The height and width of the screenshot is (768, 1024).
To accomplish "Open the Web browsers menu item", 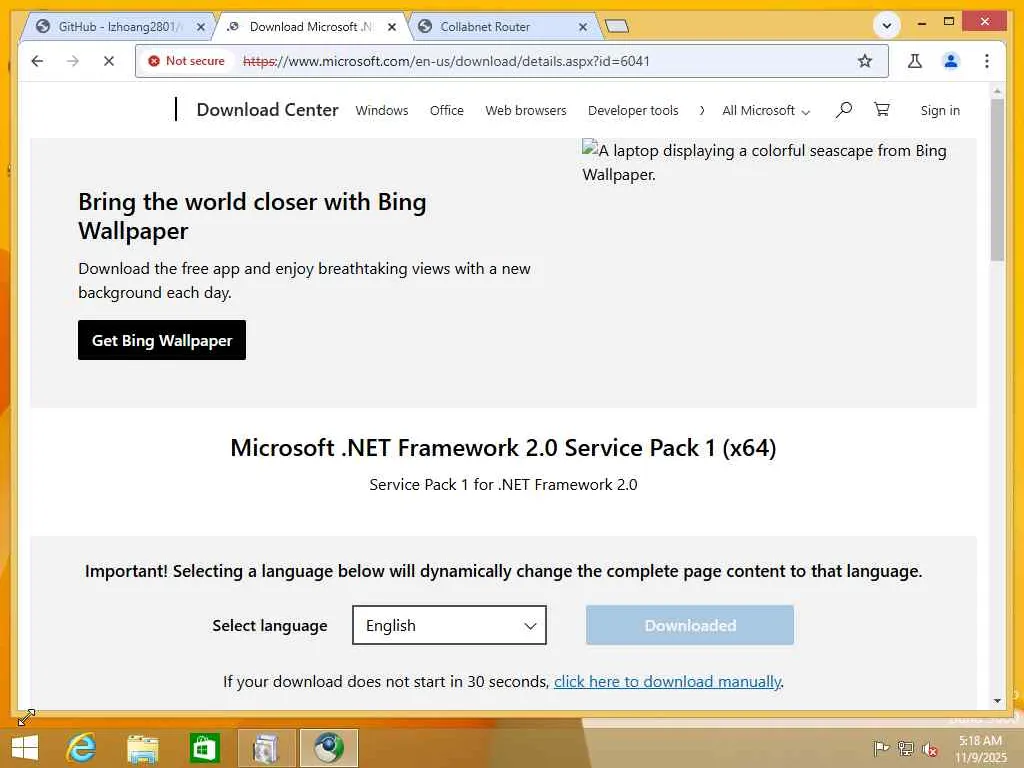I will pos(526,110).
